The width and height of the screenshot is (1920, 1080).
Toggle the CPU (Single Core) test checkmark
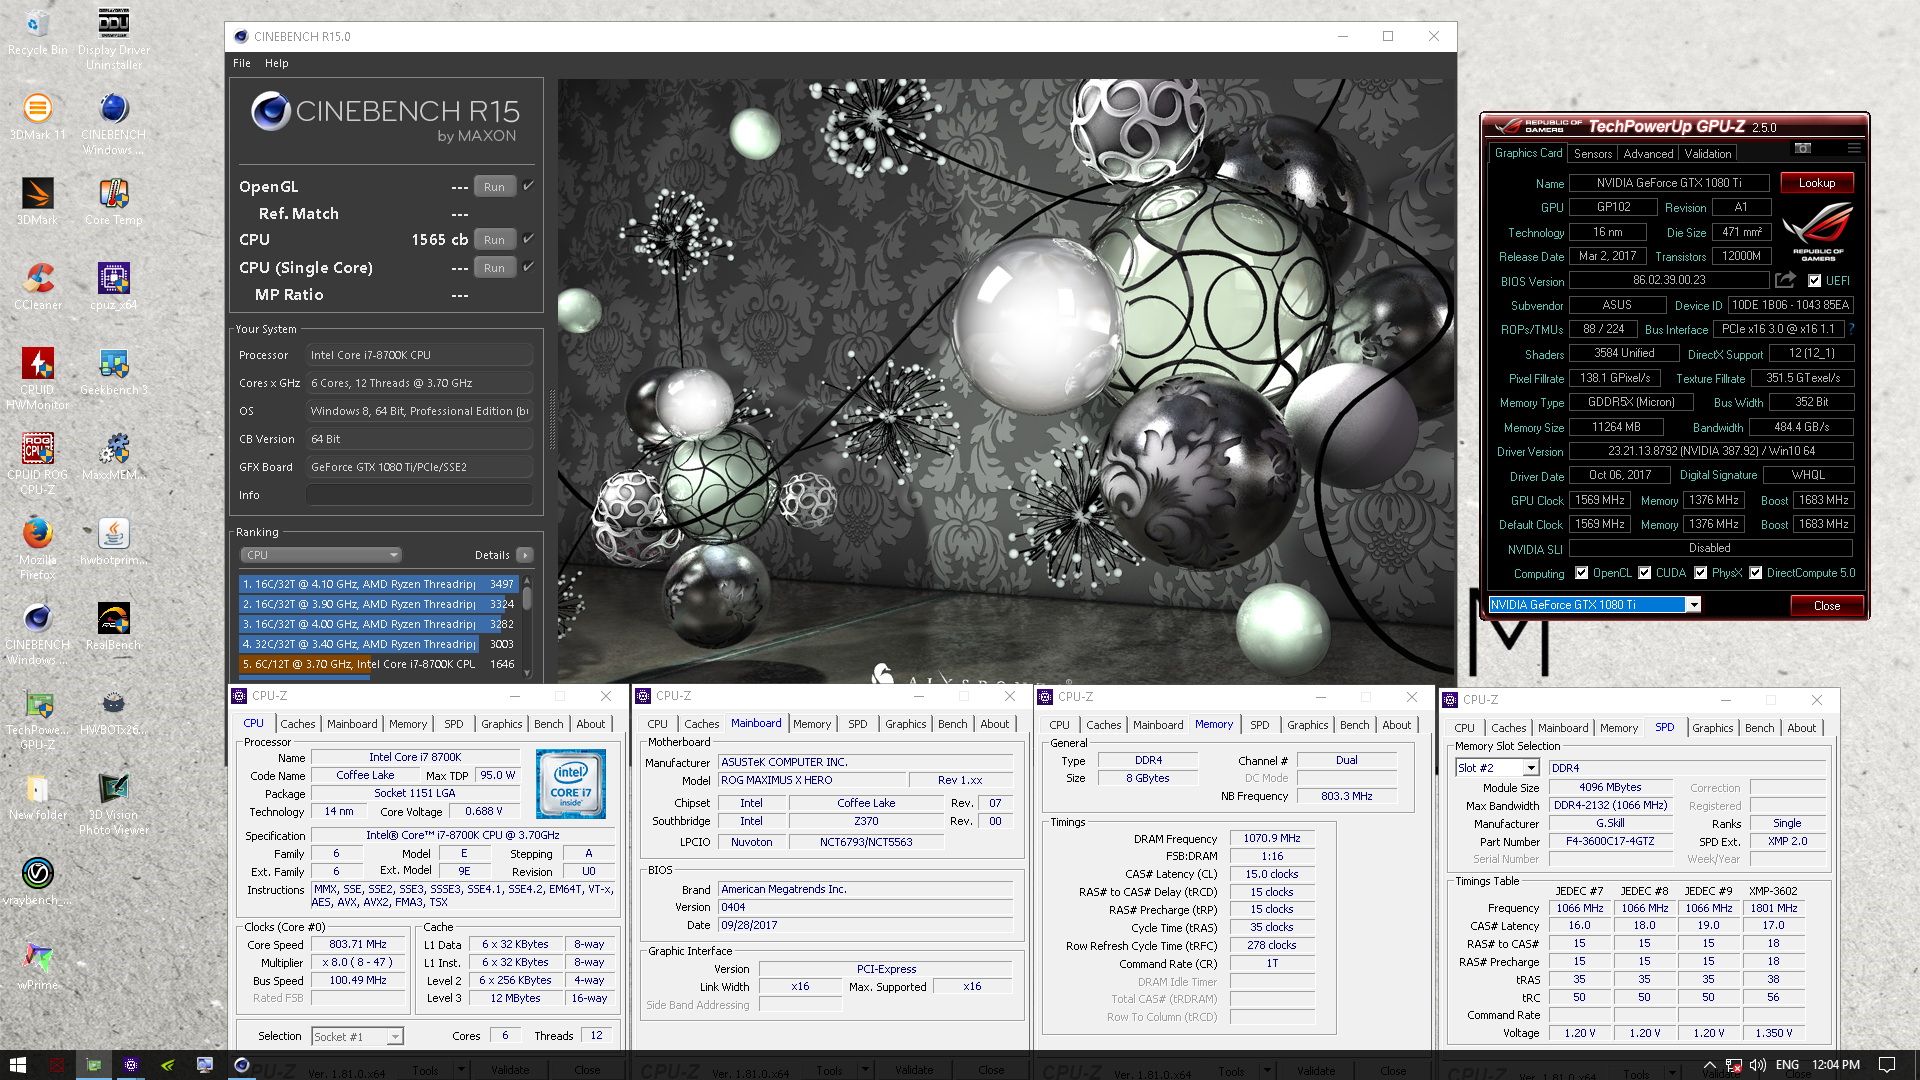[528, 266]
